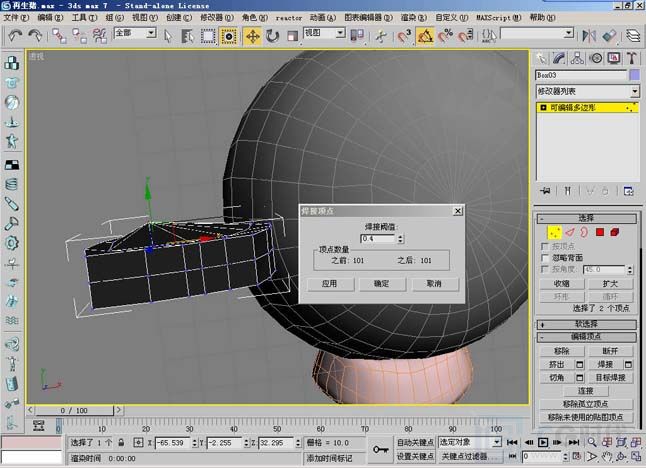Screen dimensions: 646x468
Task: Select the Element sub-object level icon
Action: (615, 232)
